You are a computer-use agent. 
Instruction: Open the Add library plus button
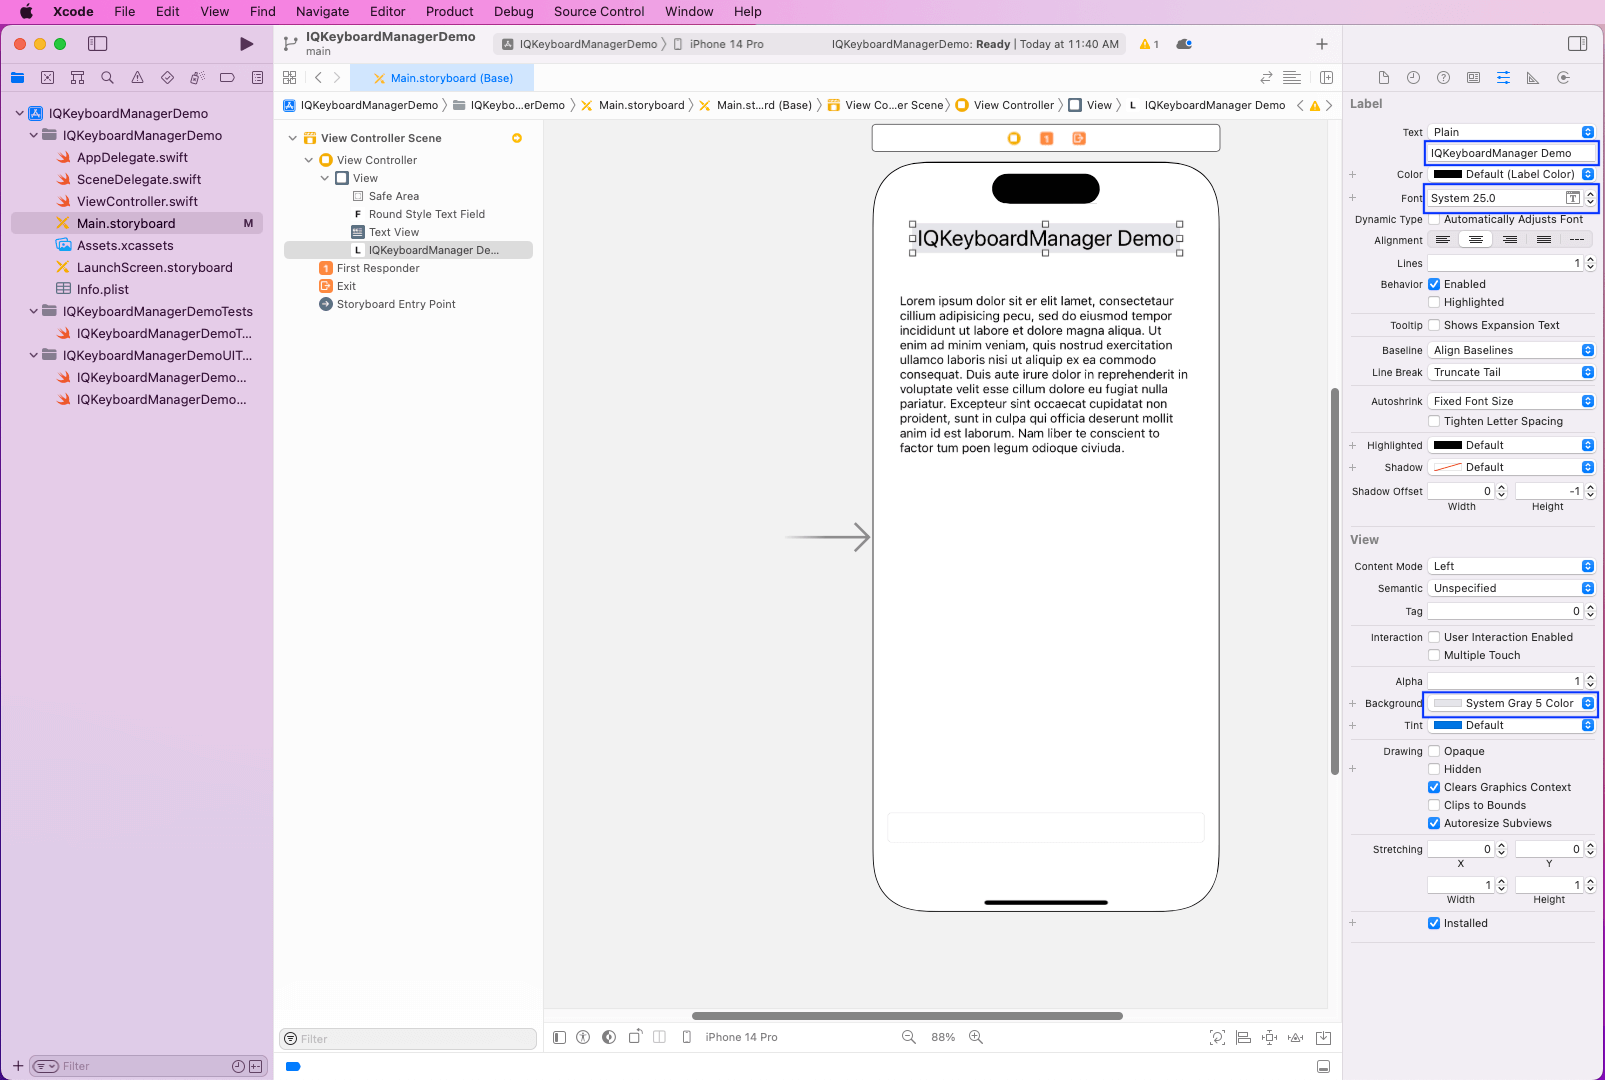click(x=1321, y=44)
